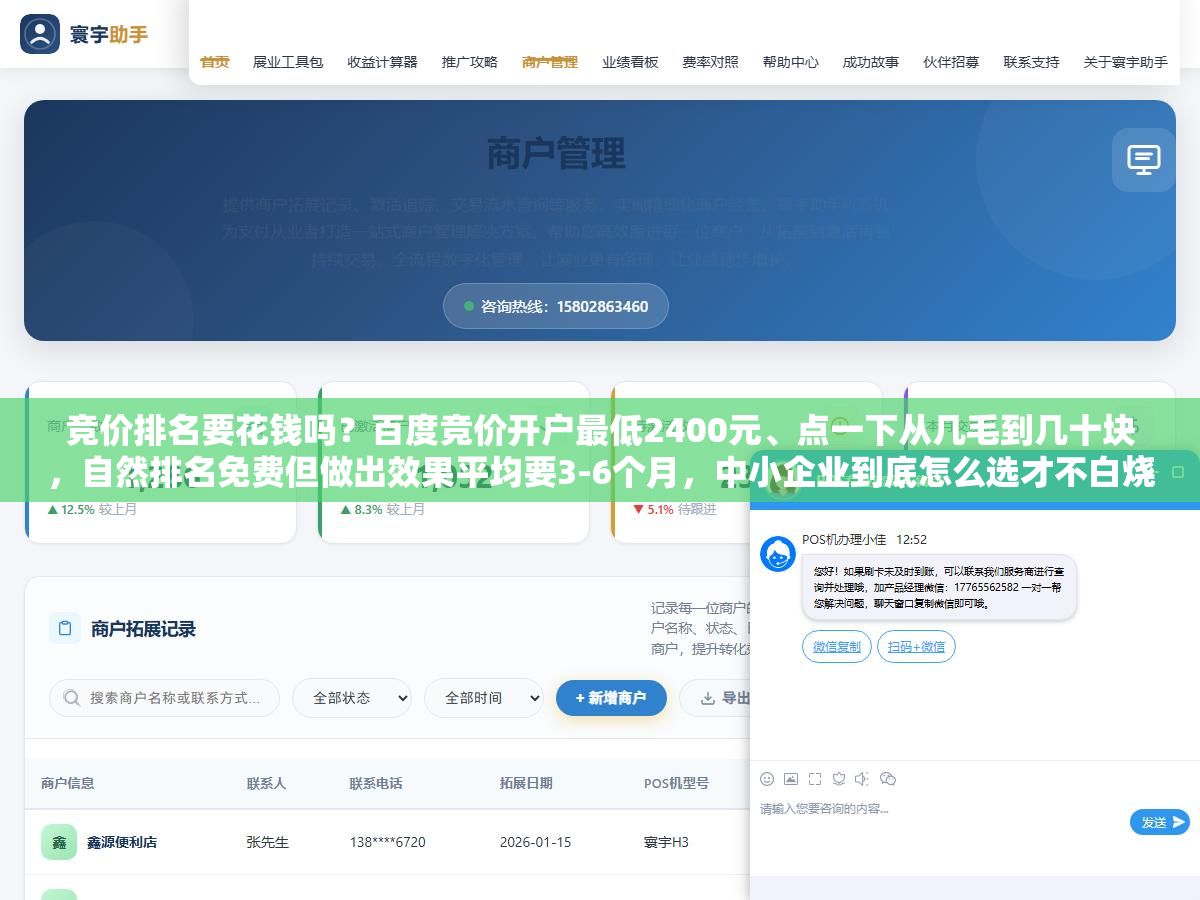Click the maximize icon of the chat window

tap(1180, 471)
